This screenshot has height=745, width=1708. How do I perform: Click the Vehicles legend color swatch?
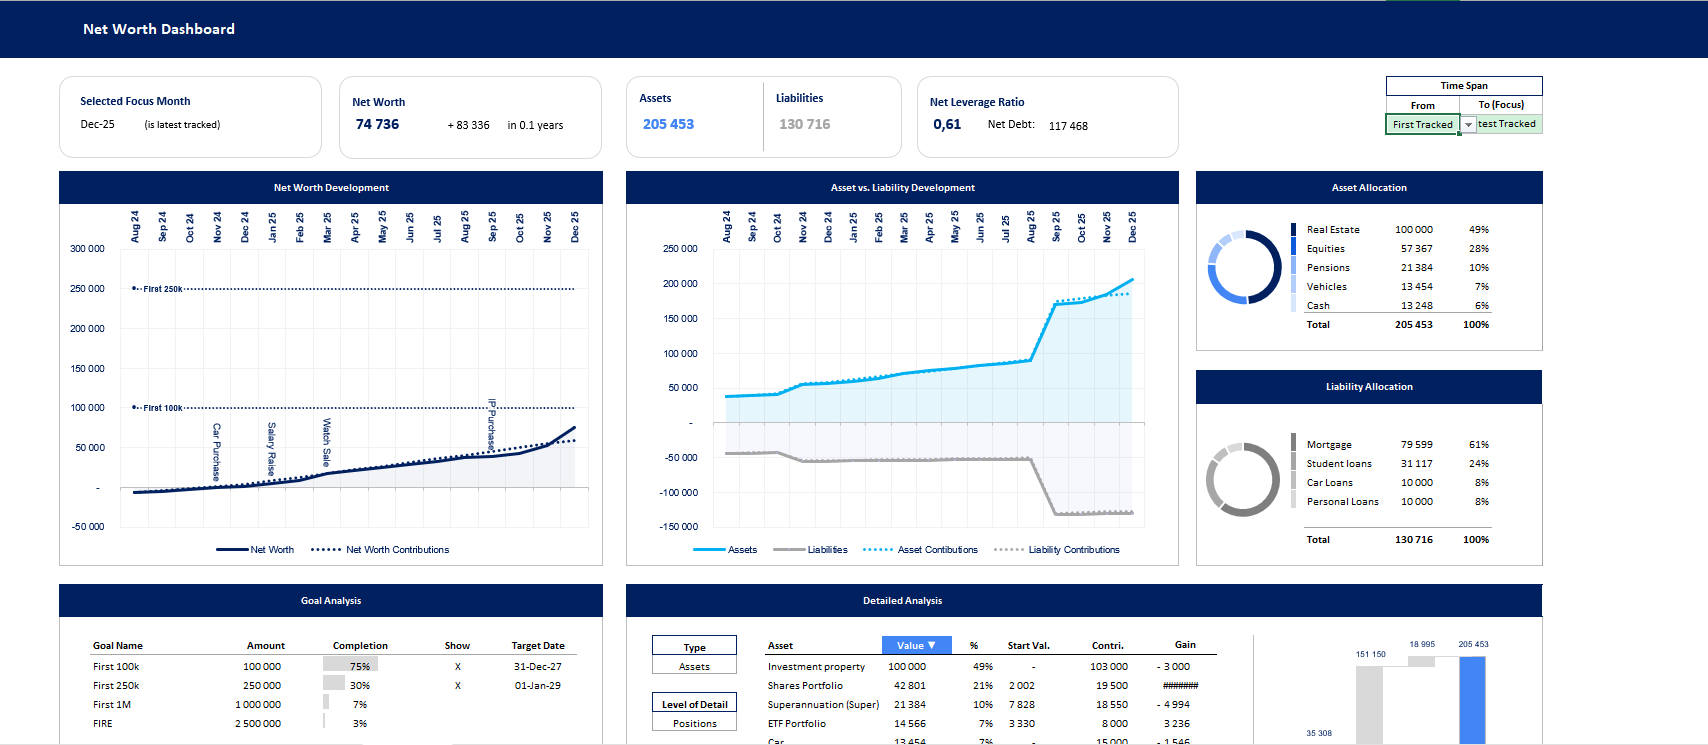click(x=1294, y=286)
